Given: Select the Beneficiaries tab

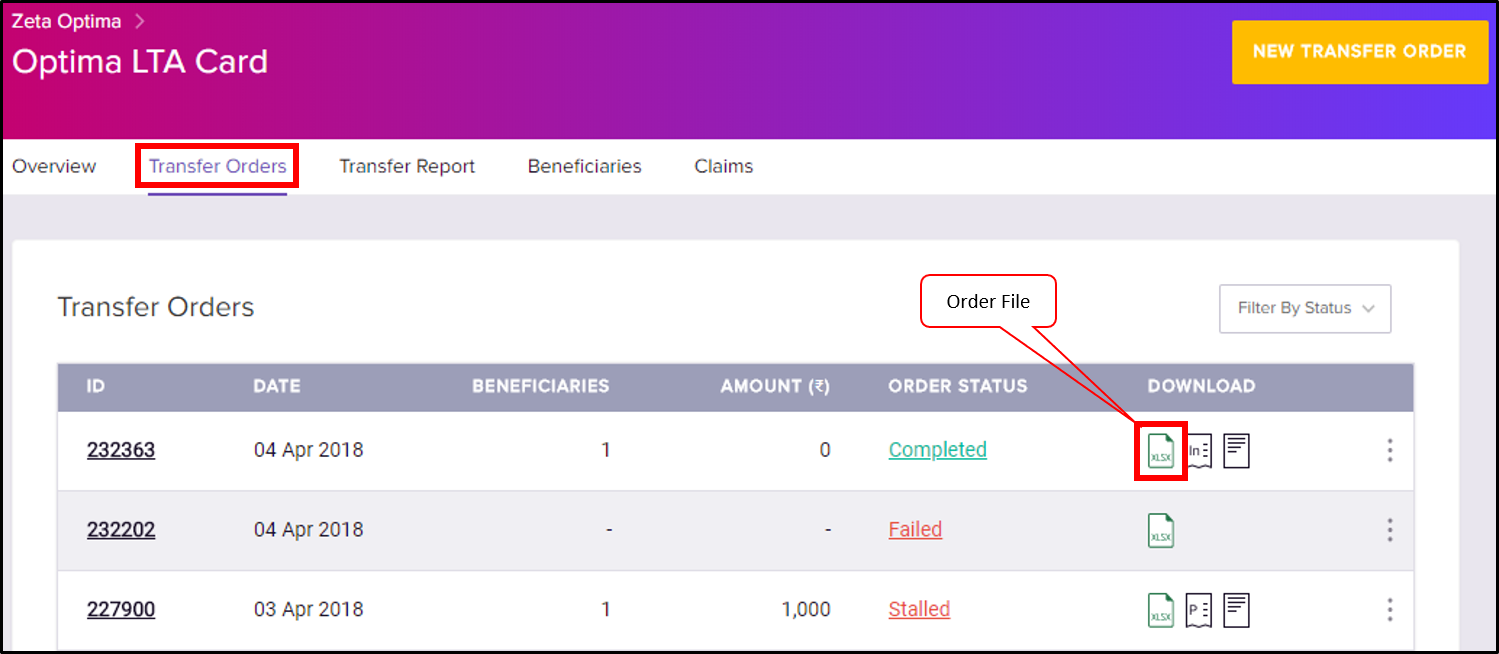Looking at the screenshot, I should point(585,167).
